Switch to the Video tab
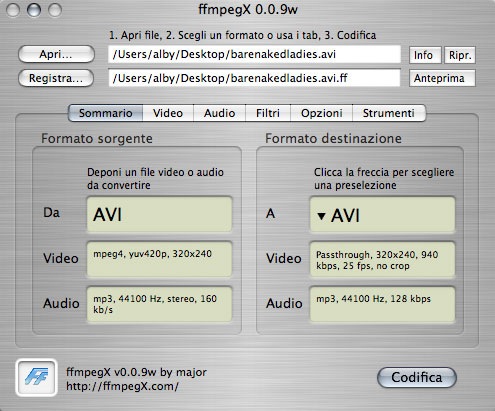This screenshot has height=411, width=495. click(168, 113)
